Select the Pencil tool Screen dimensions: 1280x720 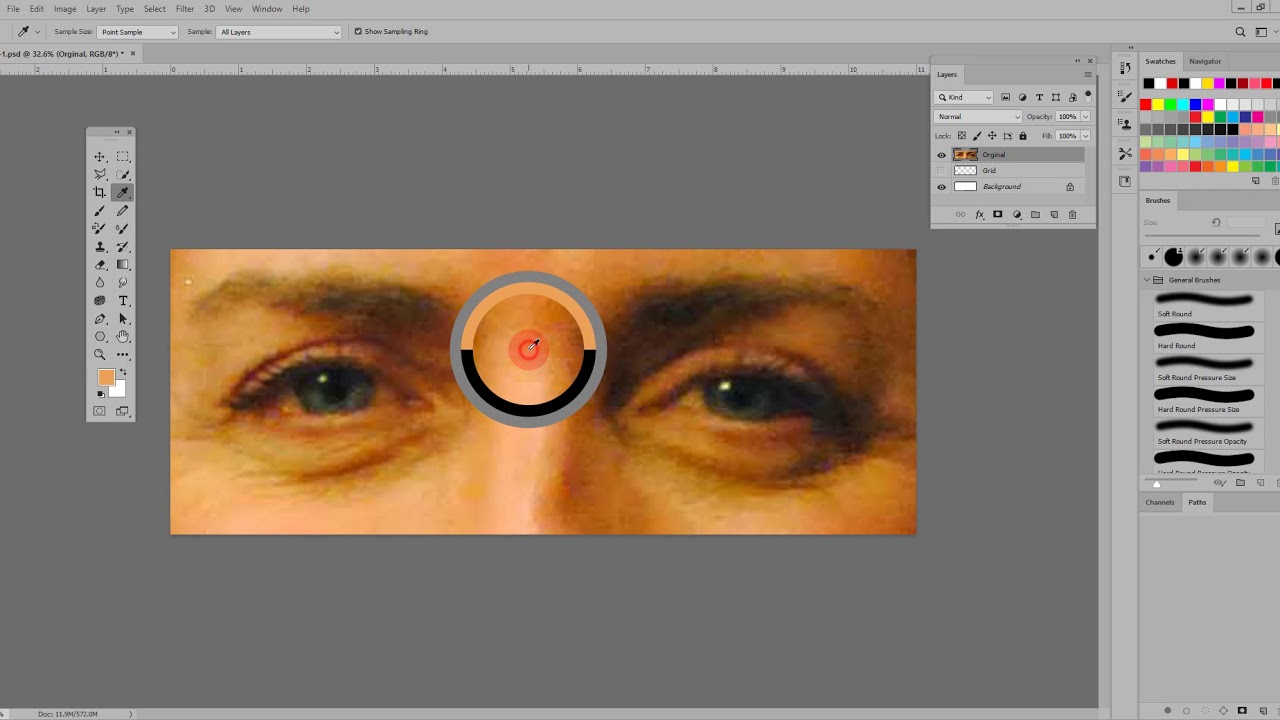pos(123,211)
